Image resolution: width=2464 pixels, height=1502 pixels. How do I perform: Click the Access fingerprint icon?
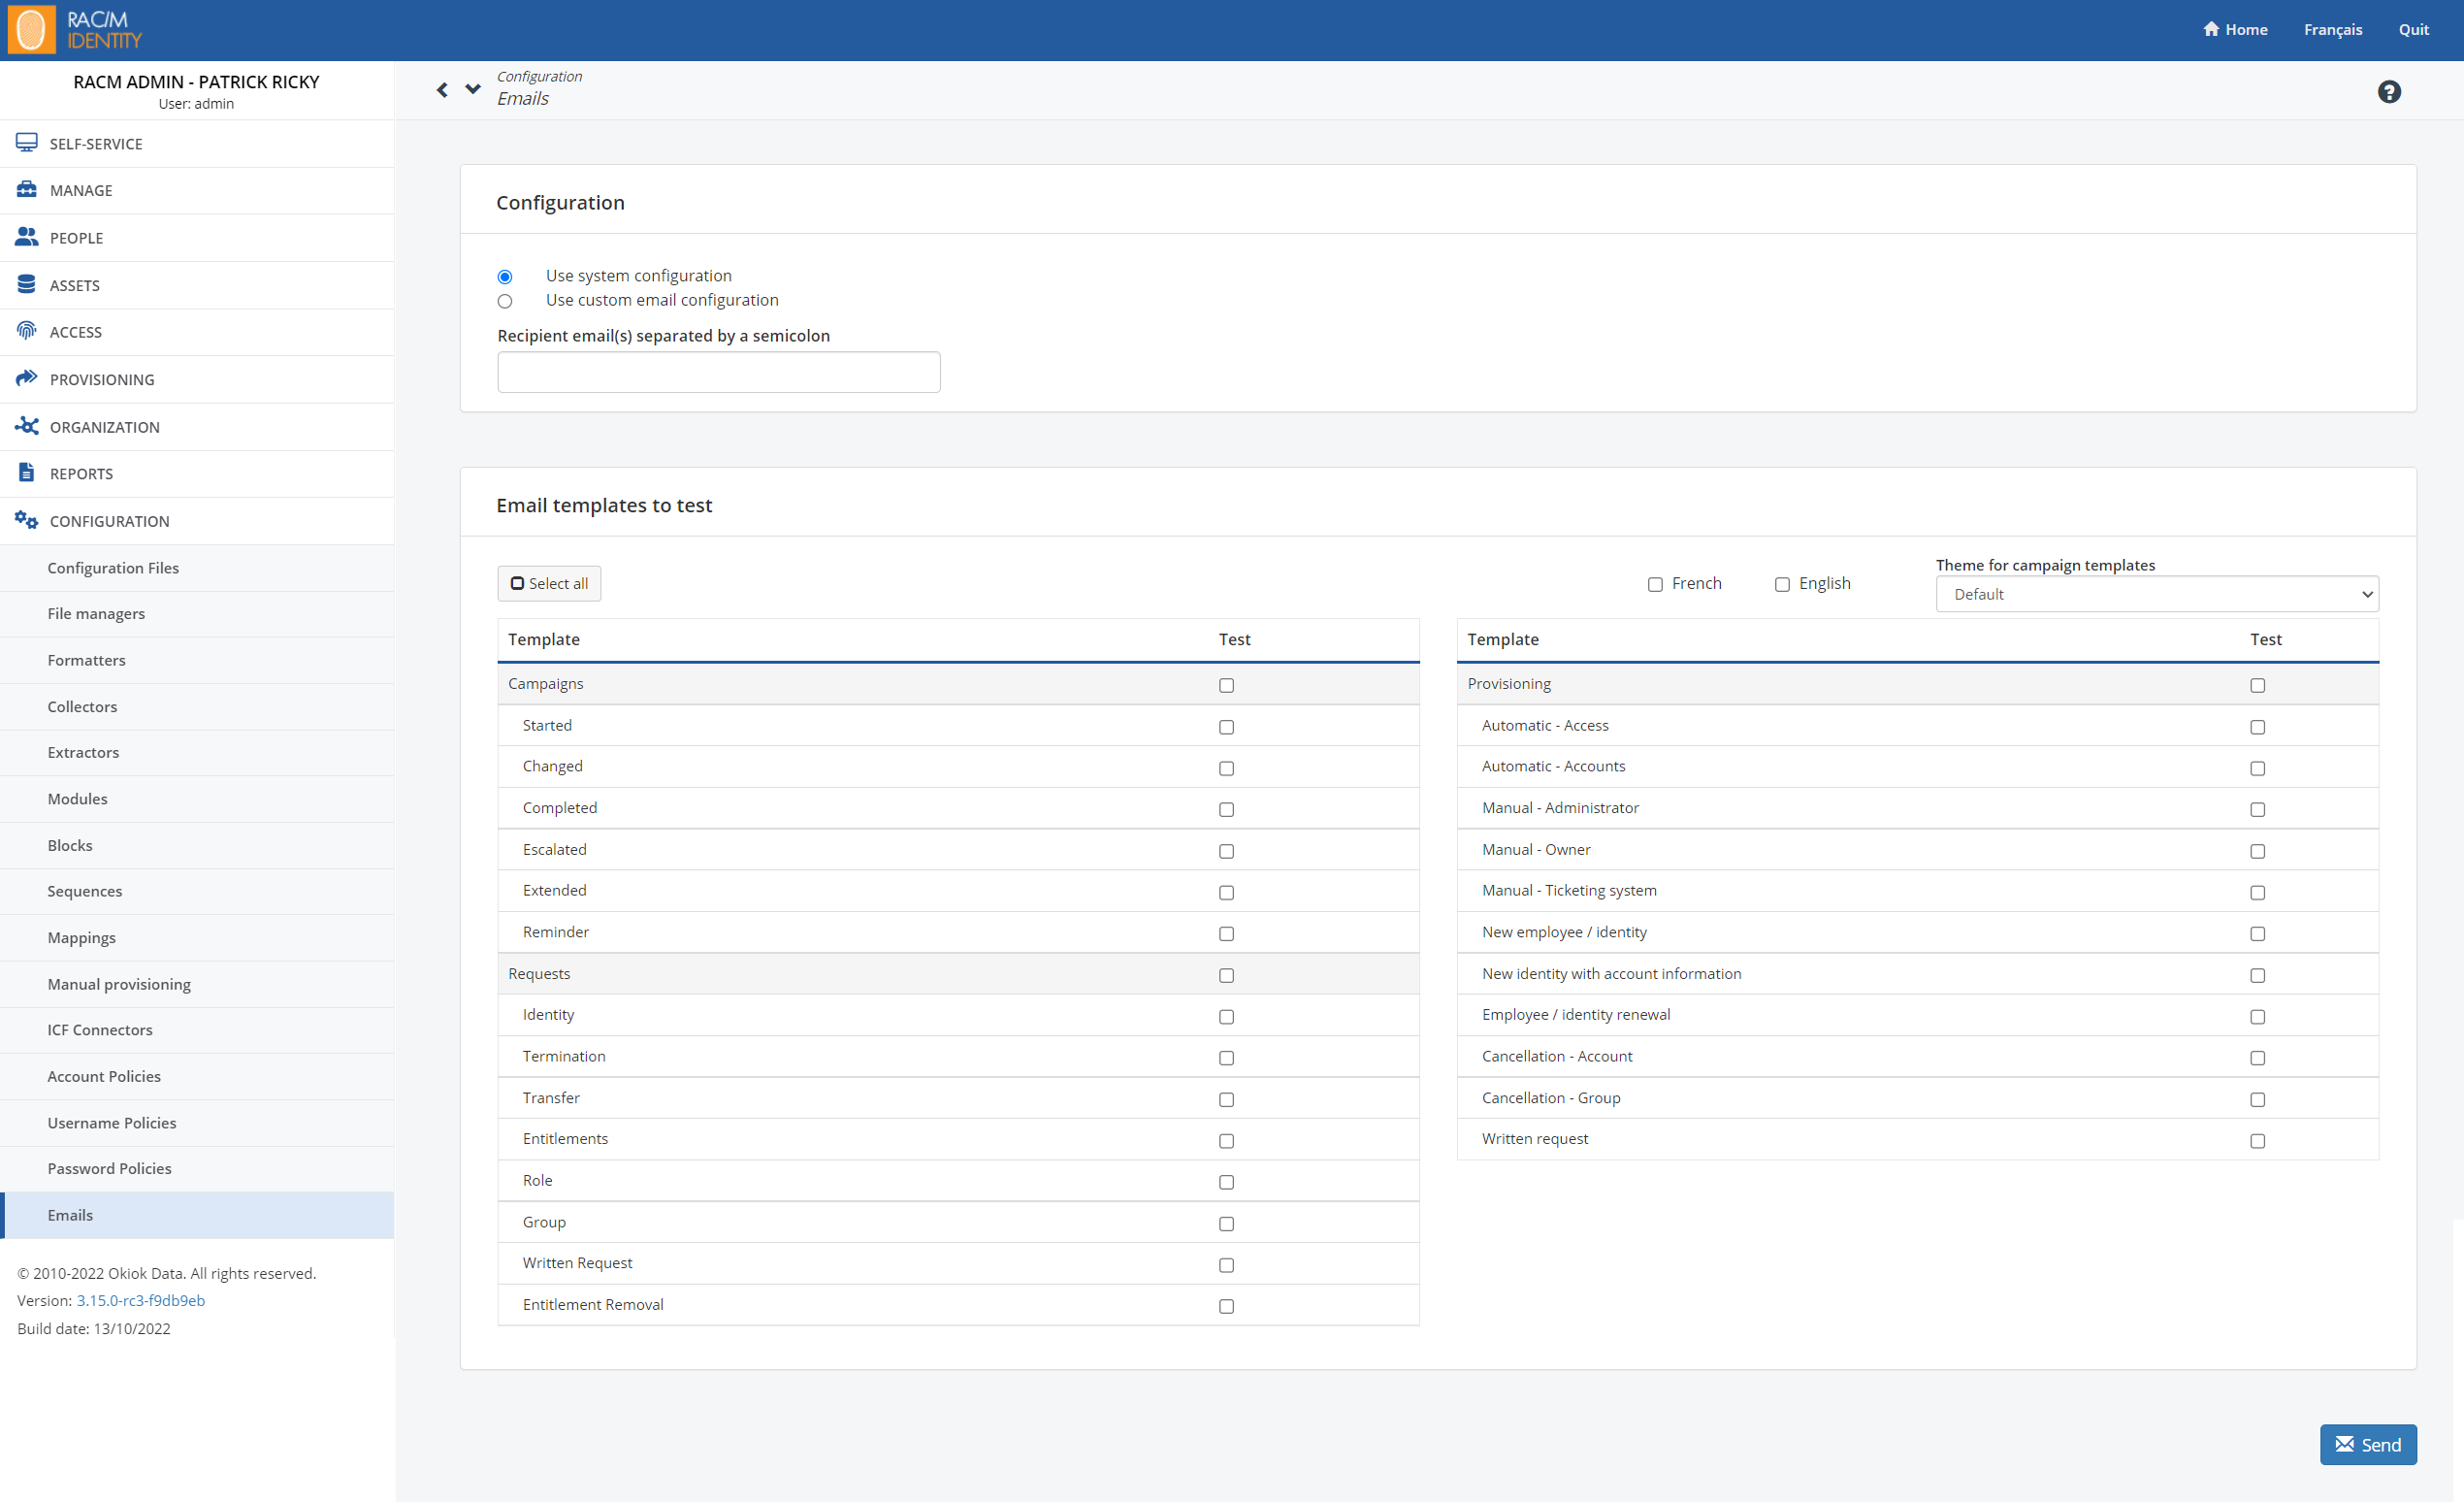coord(27,331)
